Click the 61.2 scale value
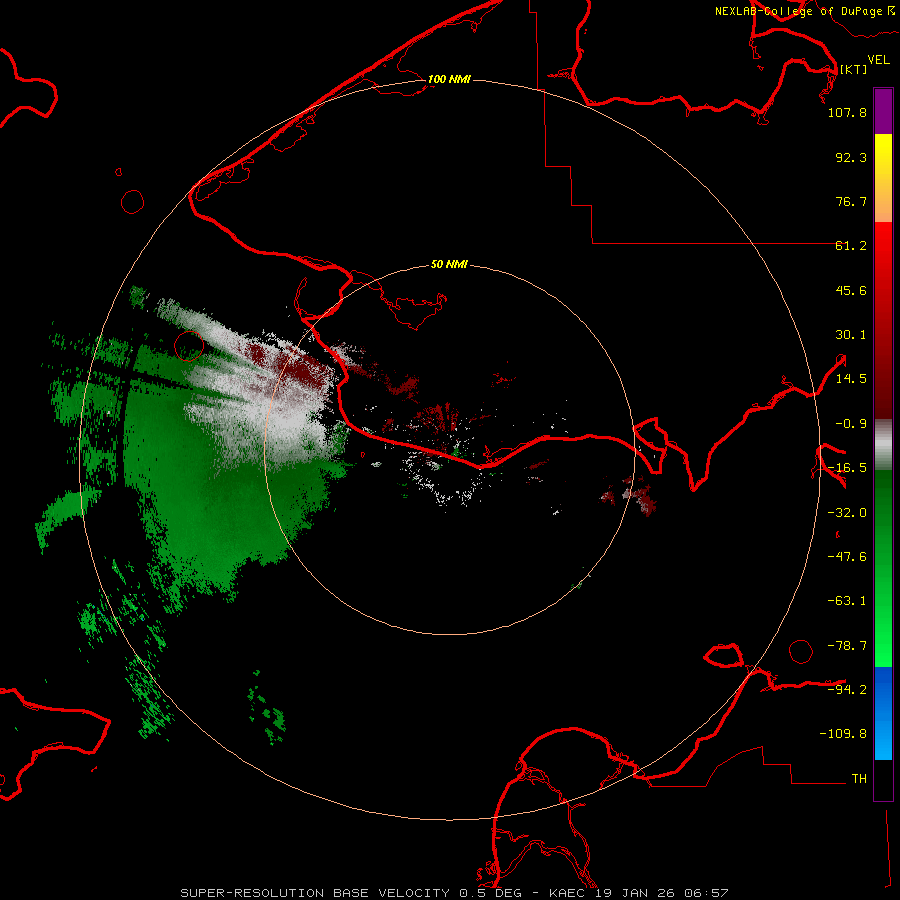 click(x=851, y=246)
